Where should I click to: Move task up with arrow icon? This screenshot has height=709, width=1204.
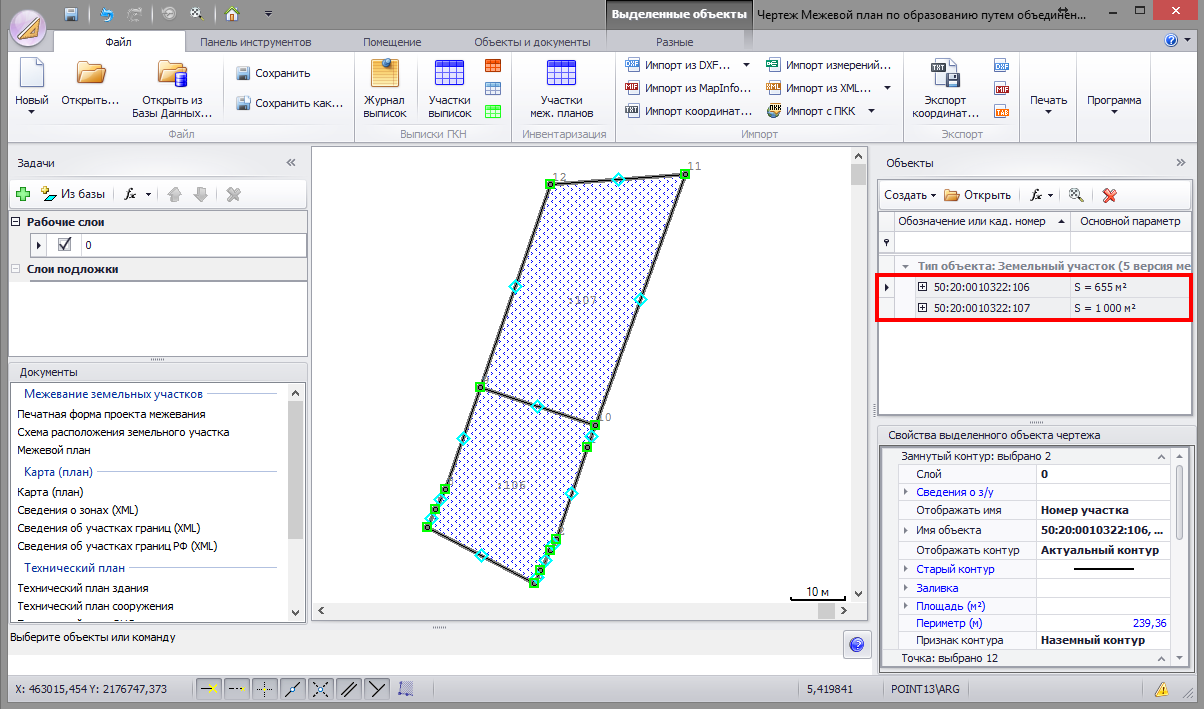click(x=175, y=195)
